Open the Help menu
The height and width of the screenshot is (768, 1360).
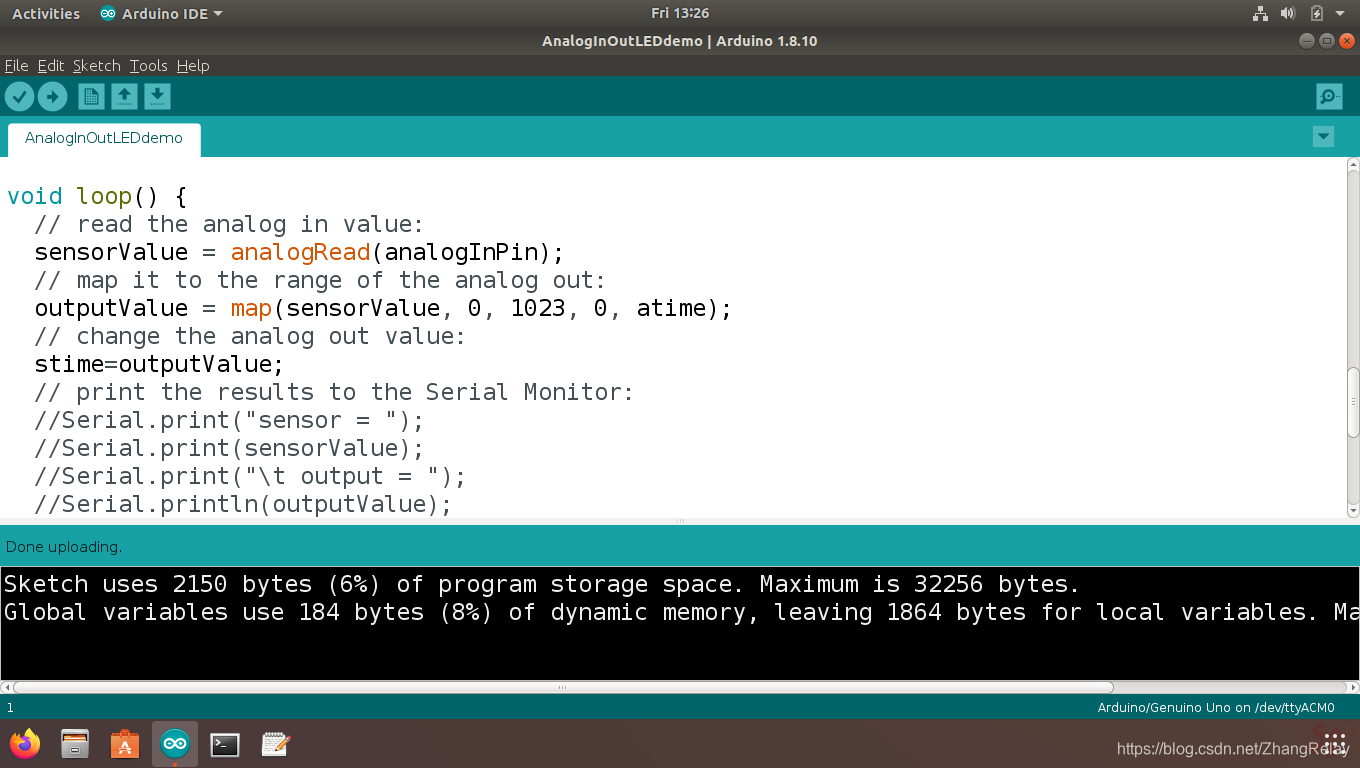[x=193, y=65]
